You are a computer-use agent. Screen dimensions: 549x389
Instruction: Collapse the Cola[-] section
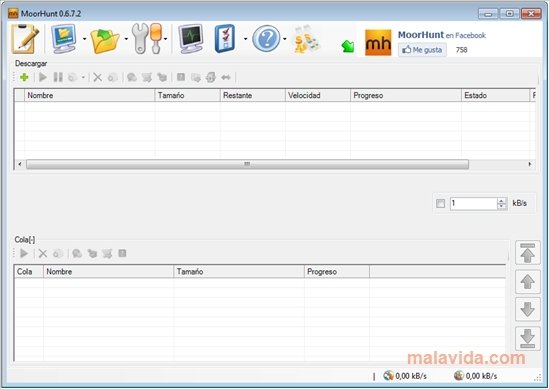pyautogui.click(x=25, y=239)
